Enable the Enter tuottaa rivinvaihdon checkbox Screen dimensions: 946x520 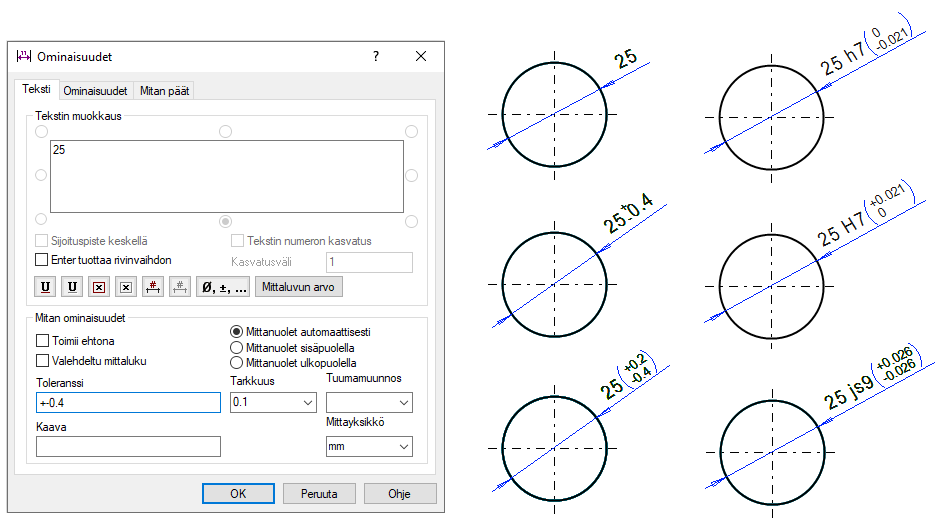pos(42,260)
